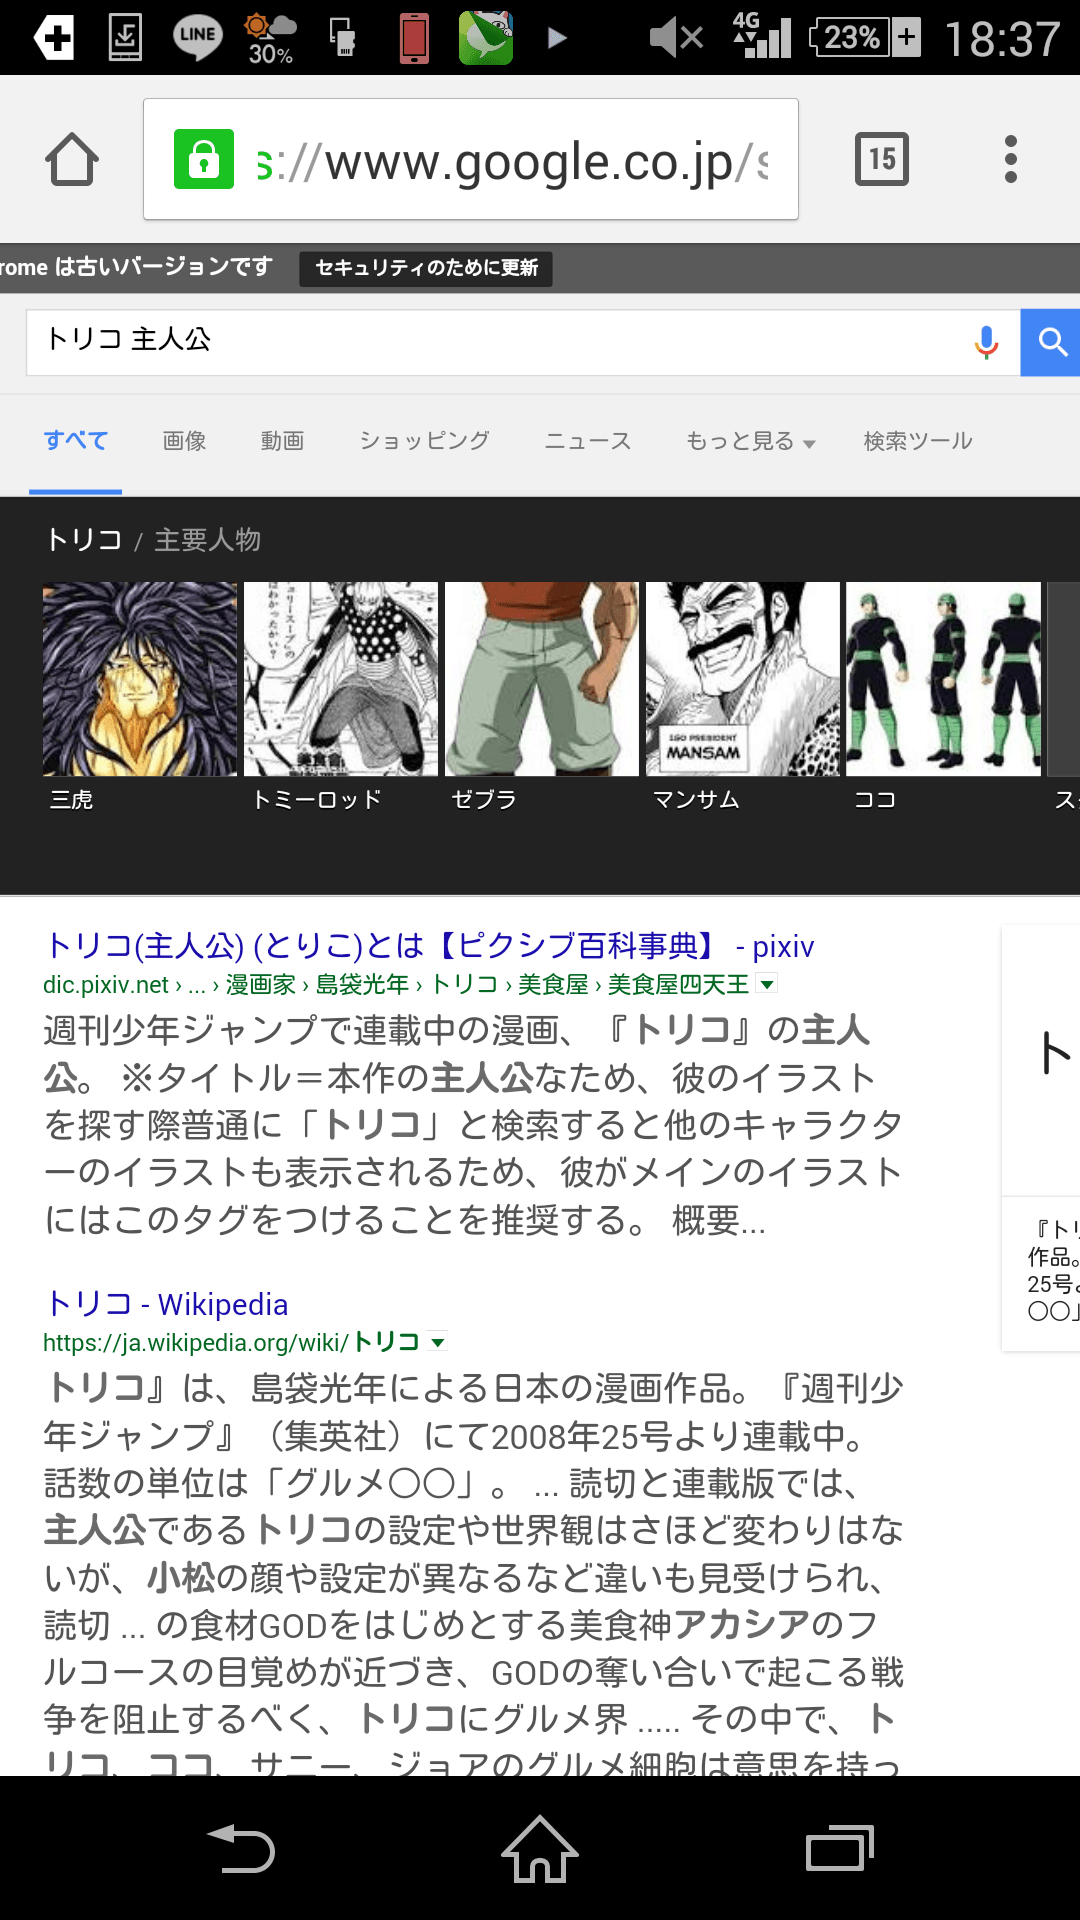Switch to the ニュース news tab
The height and width of the screenshot is (1920, 1080).
click(588, 441)
